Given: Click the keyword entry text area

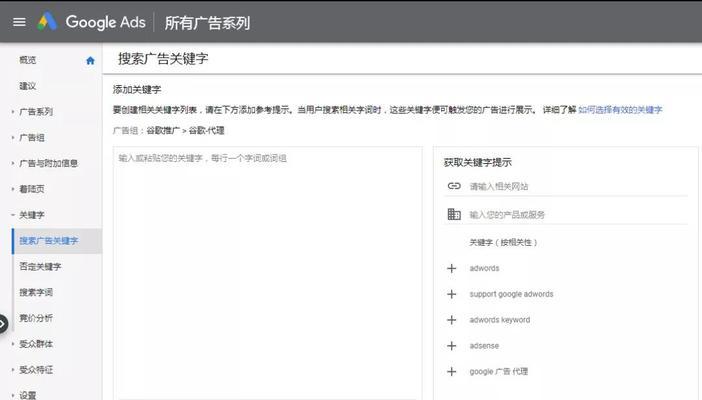Looking at the screenshot, I should click(x=268, y=272).
